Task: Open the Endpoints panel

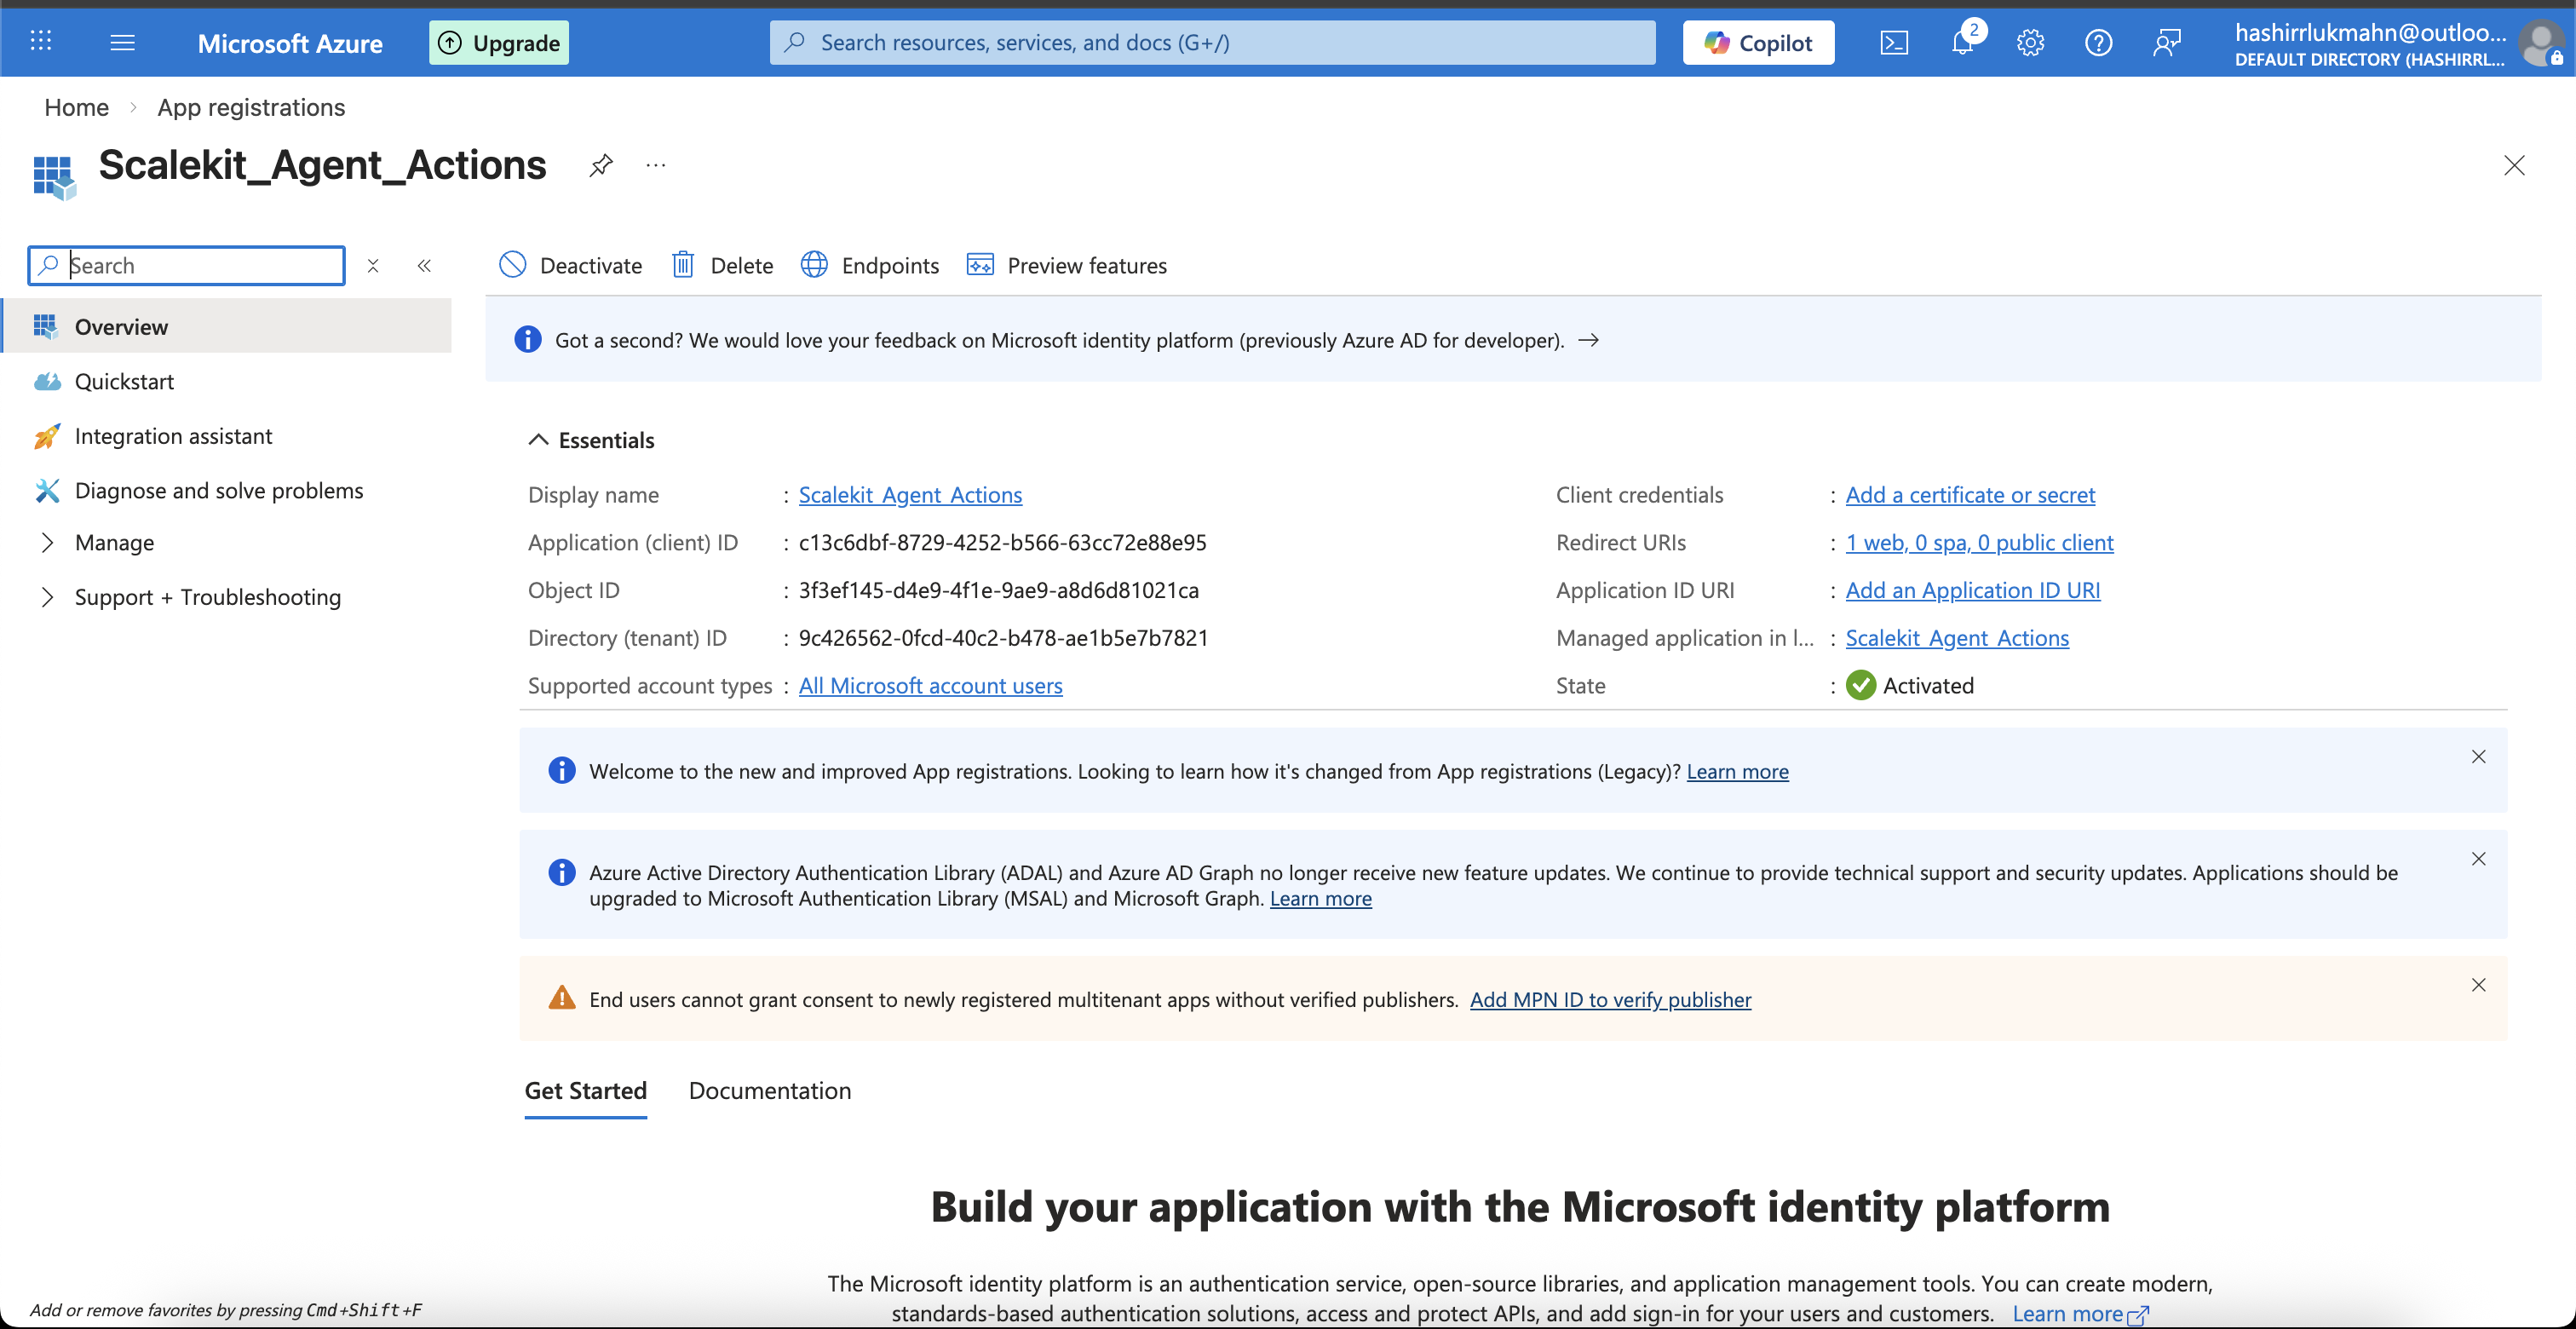Action: click(x=869, y=265)
